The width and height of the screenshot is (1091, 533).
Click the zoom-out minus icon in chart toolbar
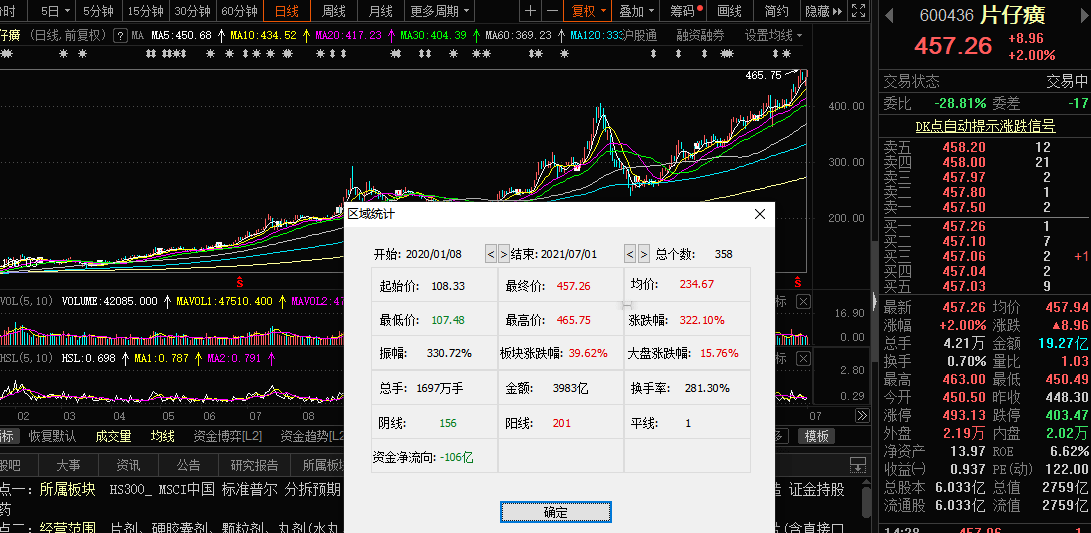[554, 11]
